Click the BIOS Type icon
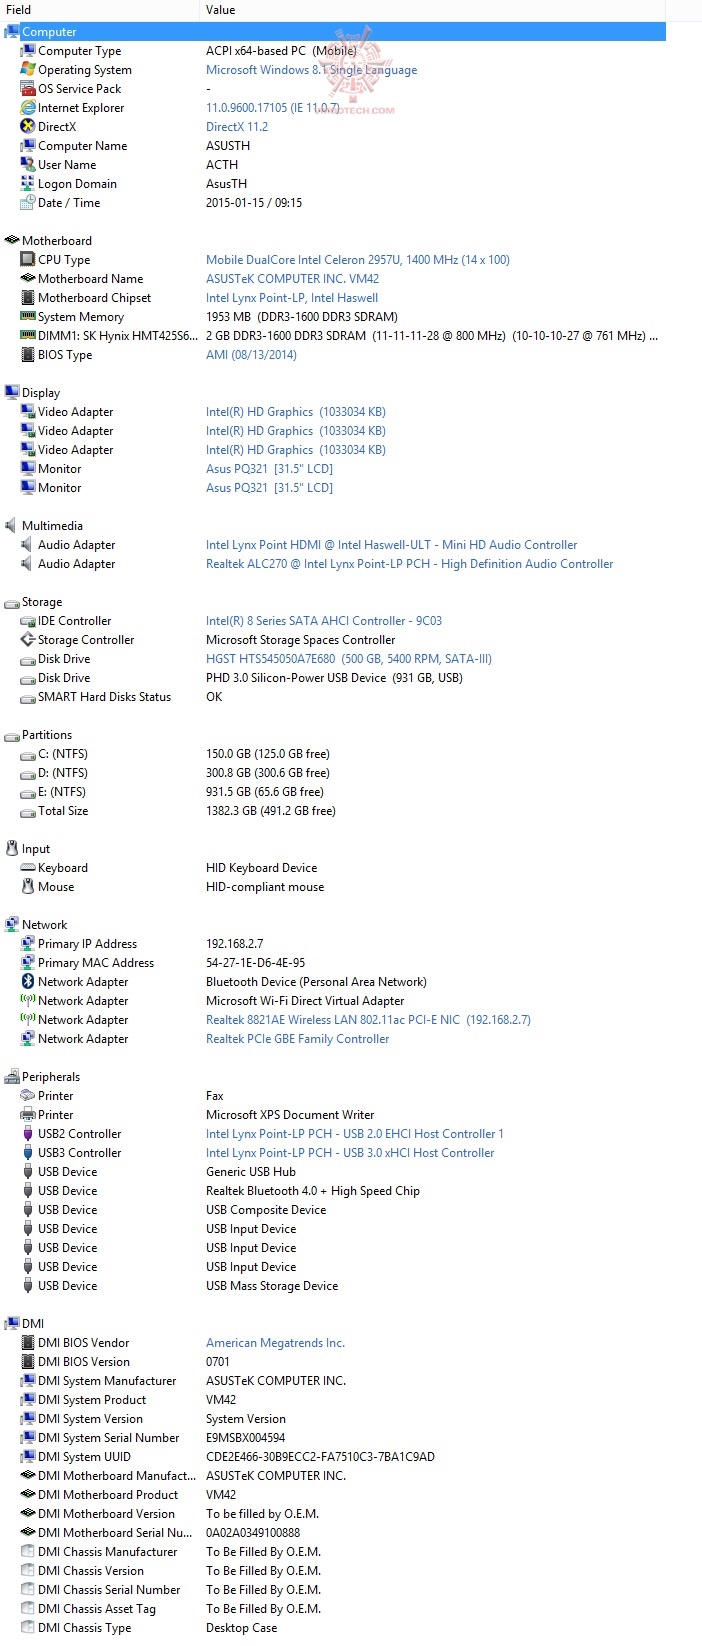The height and width of the screenshot is (1646, 702). (28, 355)
